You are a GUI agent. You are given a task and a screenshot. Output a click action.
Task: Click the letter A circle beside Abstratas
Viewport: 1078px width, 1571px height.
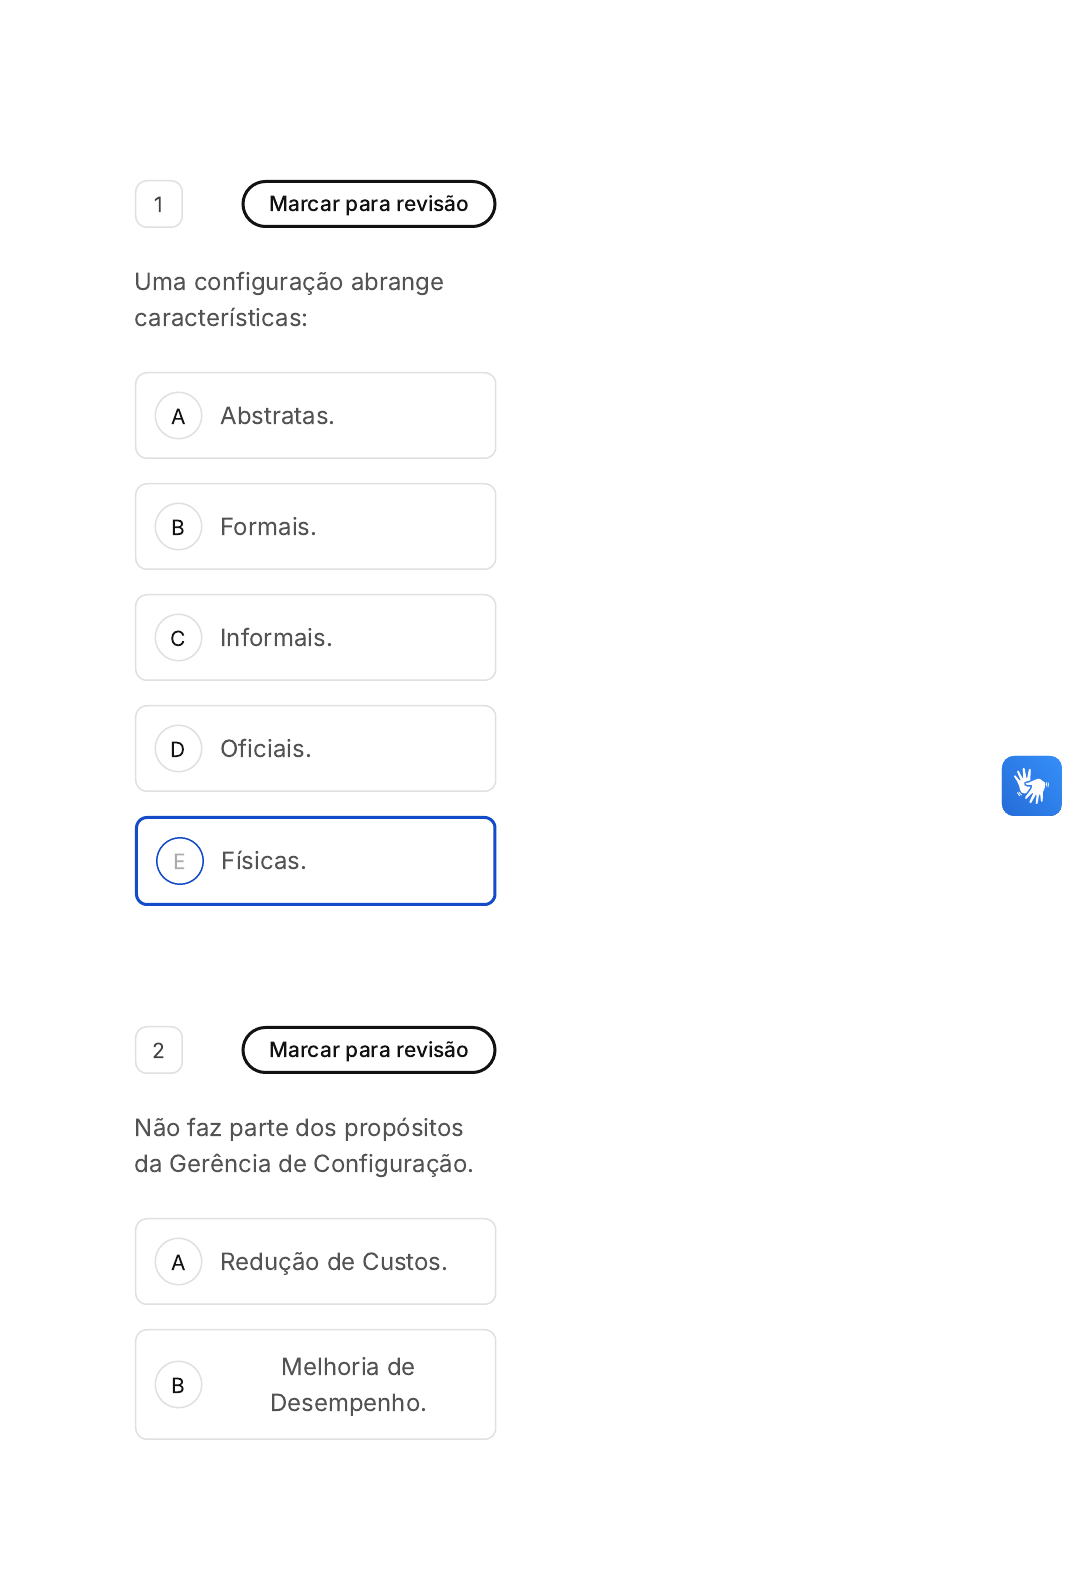179,416
